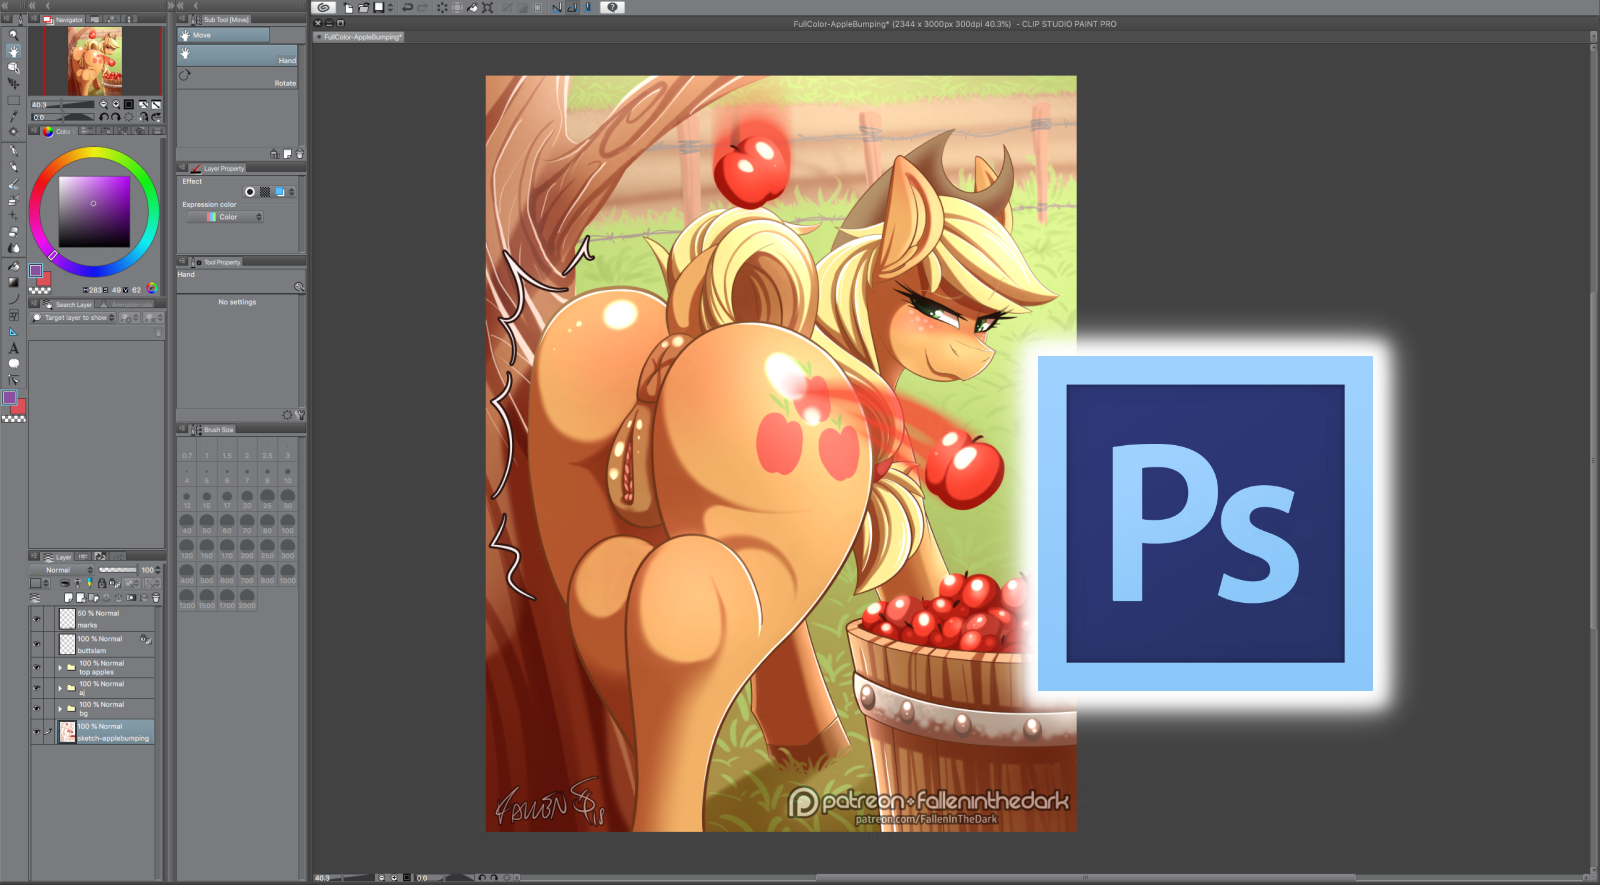Pick a shade in the color square
Image resolution: width=1600 pixels, height=885 pixels.
tap(94, 211)
